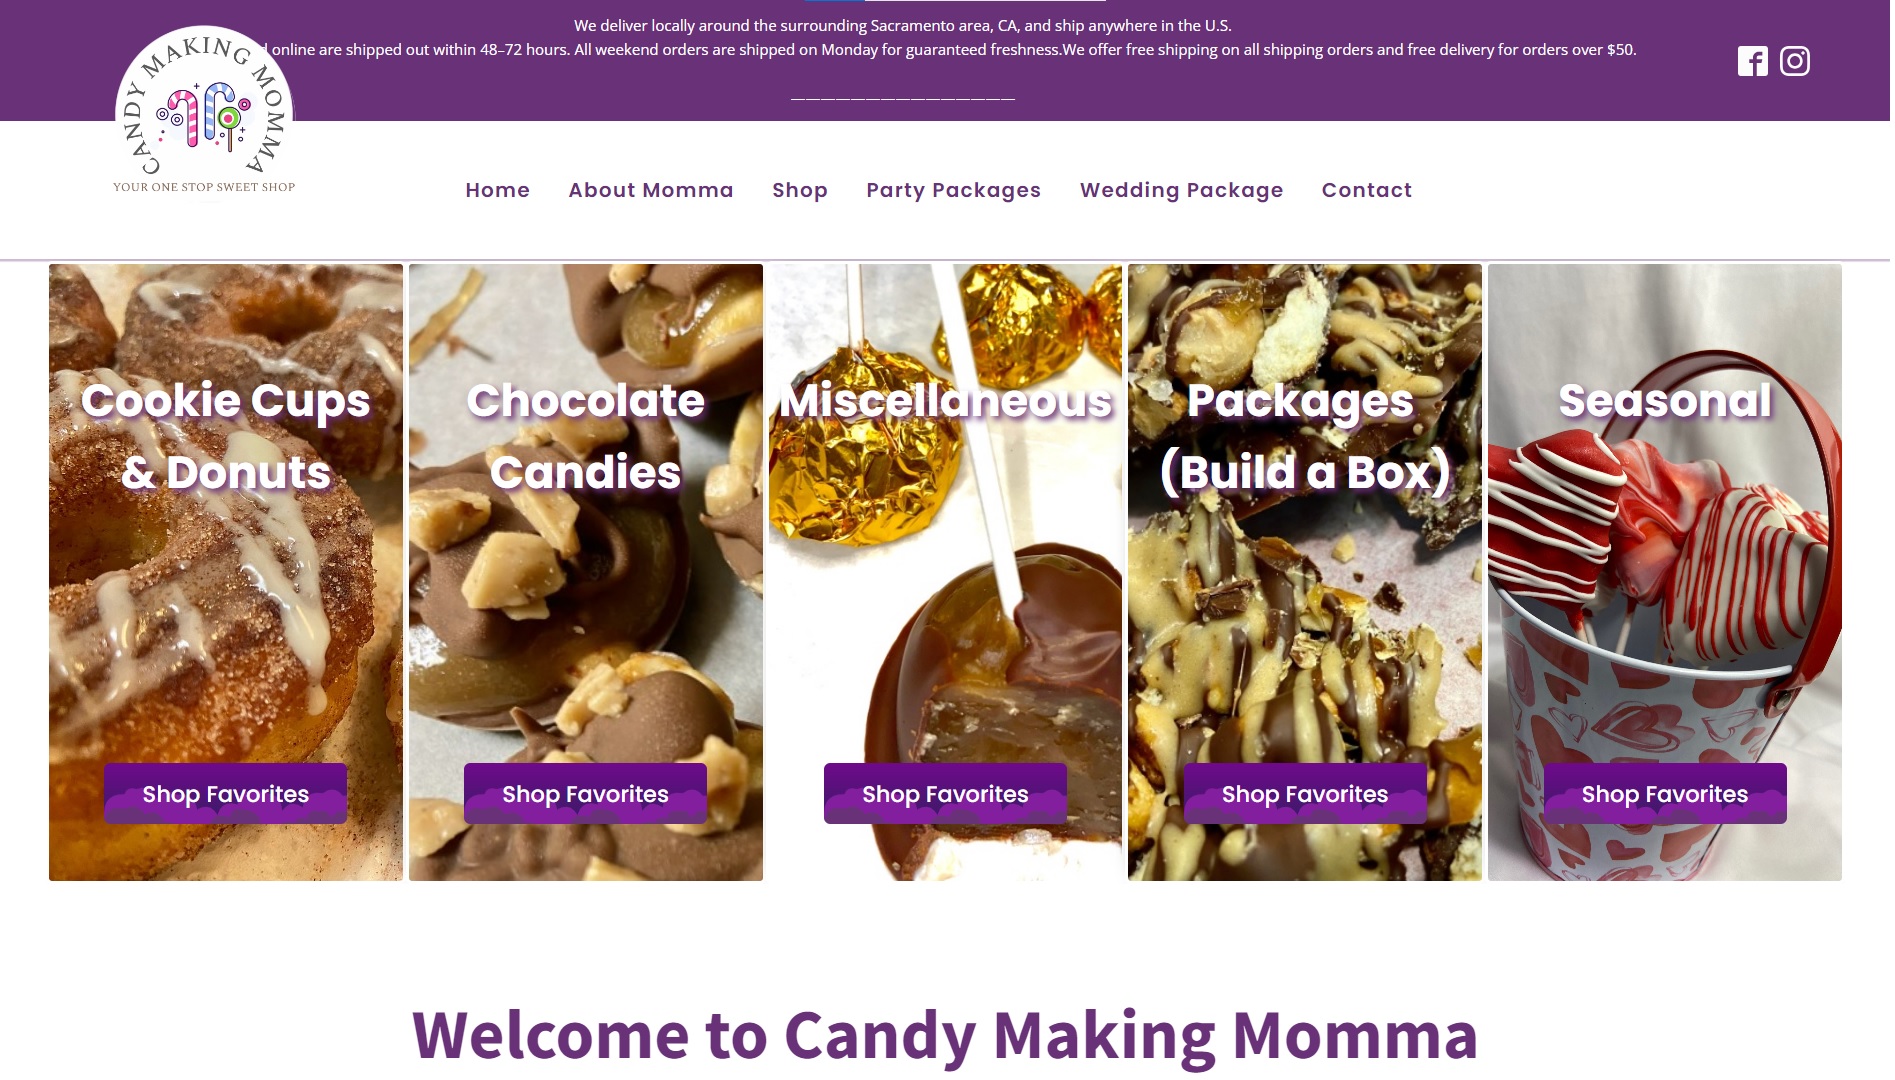Open the Shop menu
This screenshot has width=1895, height=1080.
(800, 190)
